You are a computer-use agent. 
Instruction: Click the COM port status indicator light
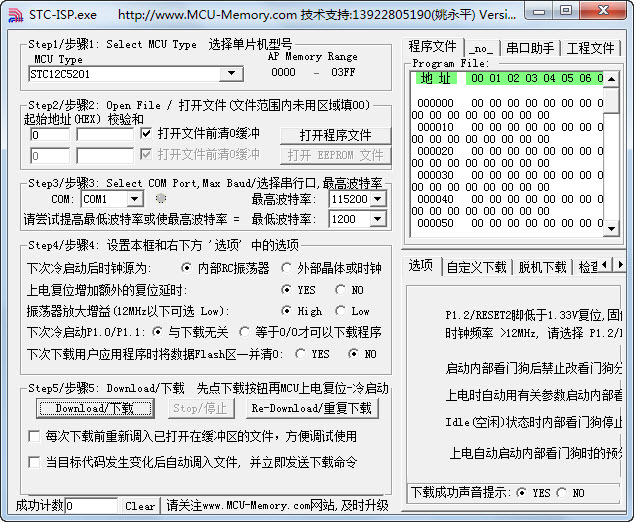161,199
